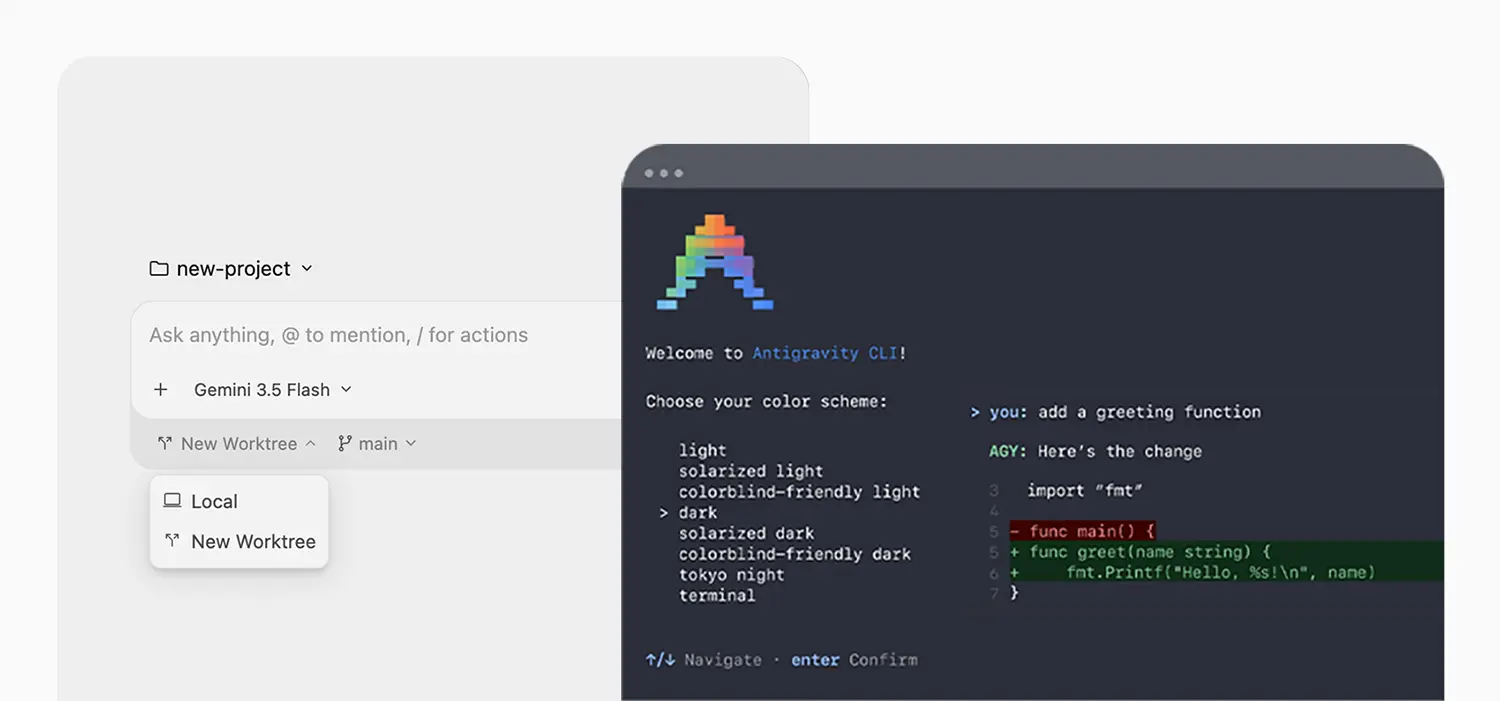
Task: Click the laptop icon next to Local
Action: [x=172, y=501]
